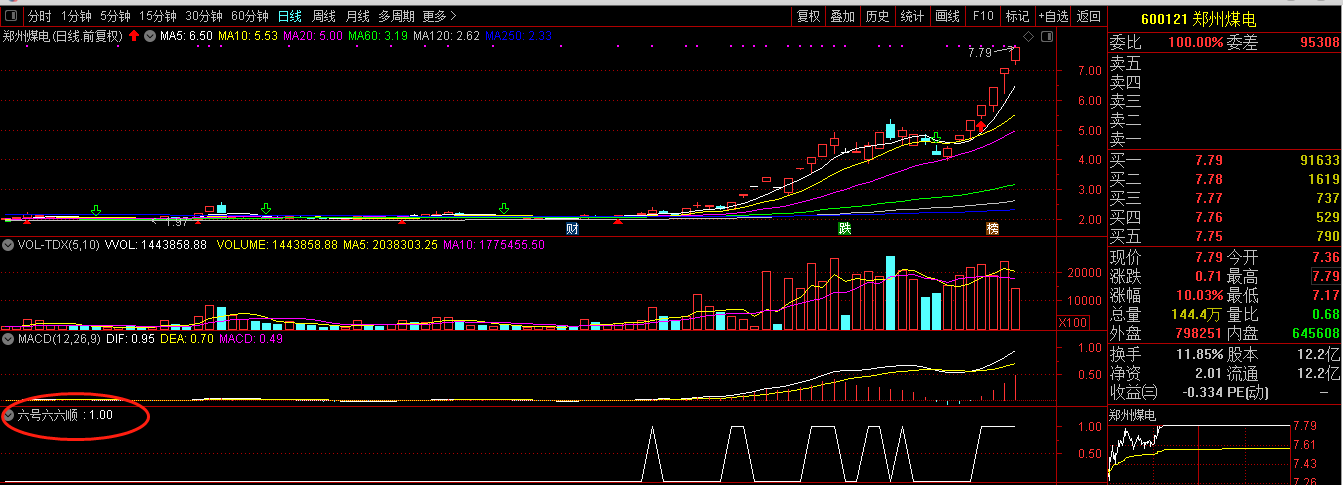Toggle the left sidebar panel icon
1343x485 pixels.
[x=10, y=16]
